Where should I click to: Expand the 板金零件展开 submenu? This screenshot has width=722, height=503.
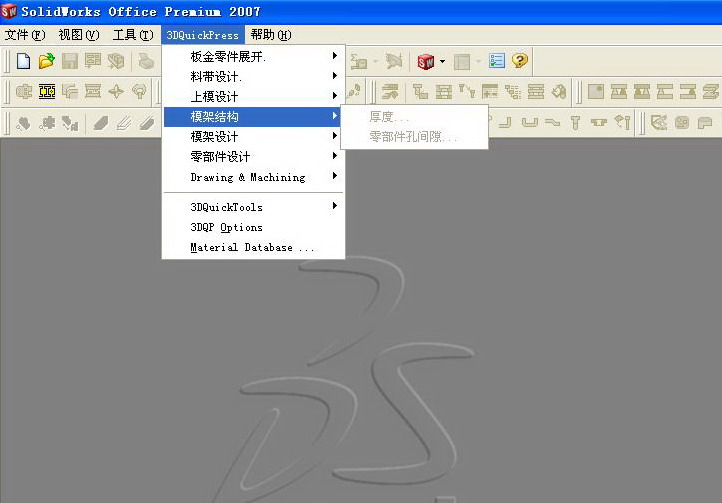253,57
